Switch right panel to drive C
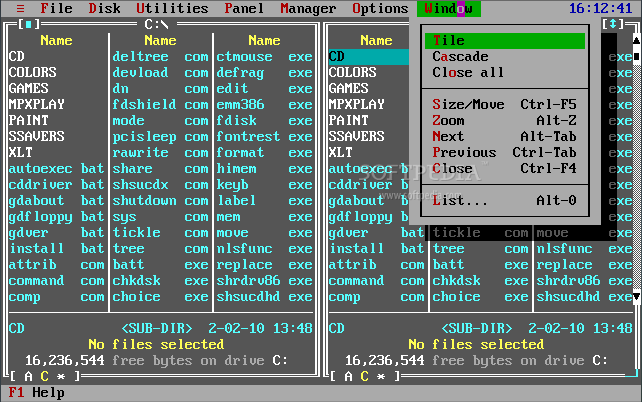The height and width of the screenshot is (402, 642). point(364,376)
